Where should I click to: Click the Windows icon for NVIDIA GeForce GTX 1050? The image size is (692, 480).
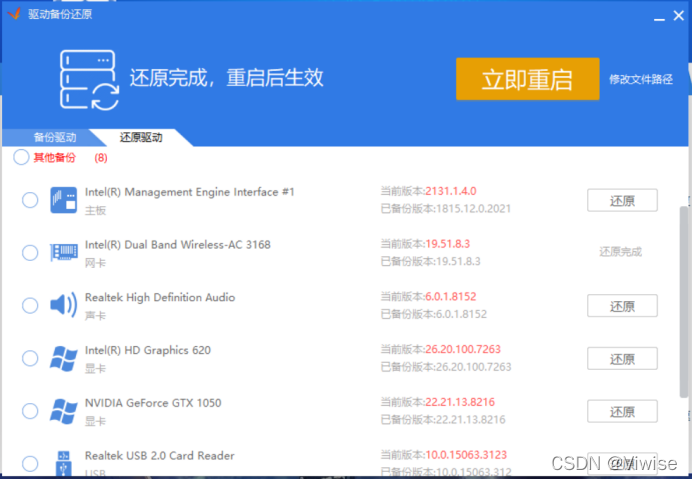tap(64, 411)
